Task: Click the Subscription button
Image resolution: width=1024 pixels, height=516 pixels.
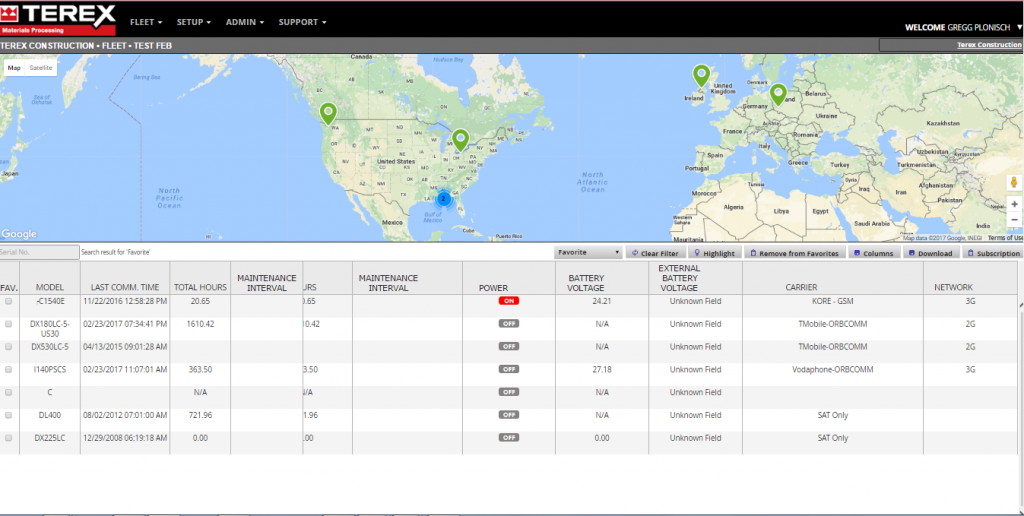Action: 993,253
